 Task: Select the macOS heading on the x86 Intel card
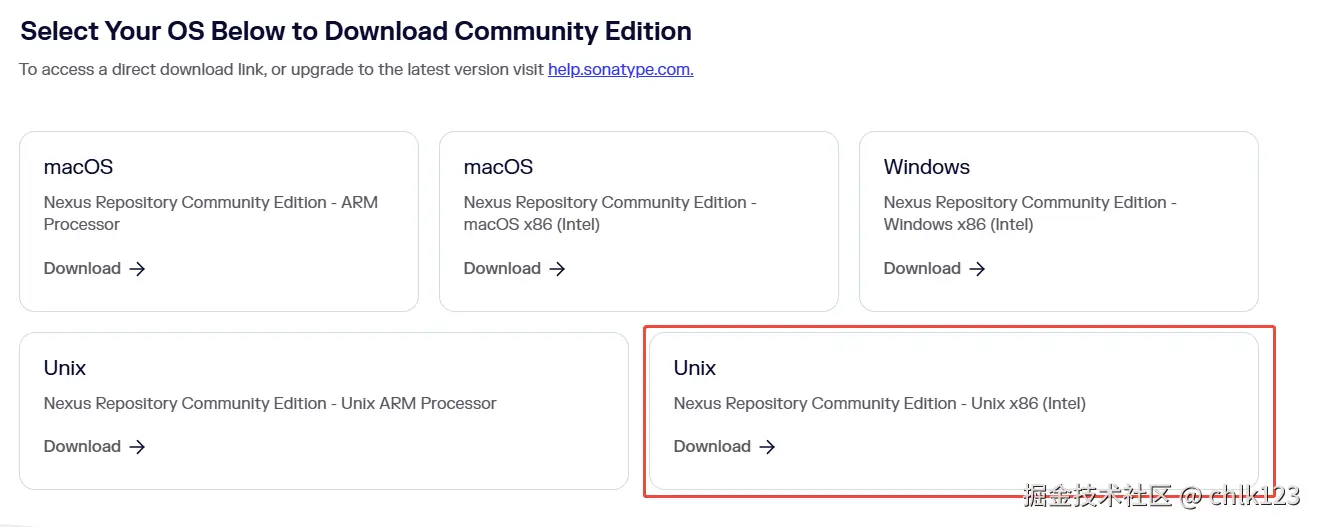(498, 167)
